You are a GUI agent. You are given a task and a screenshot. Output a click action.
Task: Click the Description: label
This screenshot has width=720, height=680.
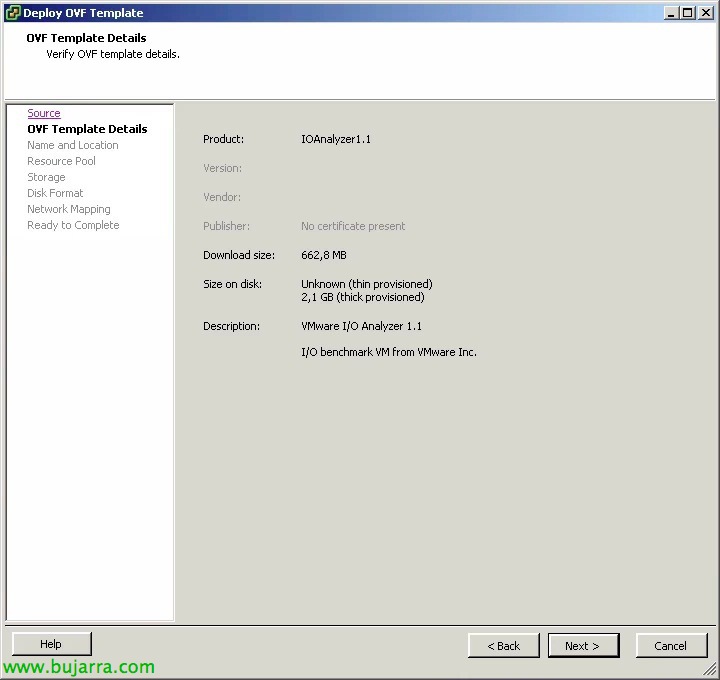(x=231, y=326)
